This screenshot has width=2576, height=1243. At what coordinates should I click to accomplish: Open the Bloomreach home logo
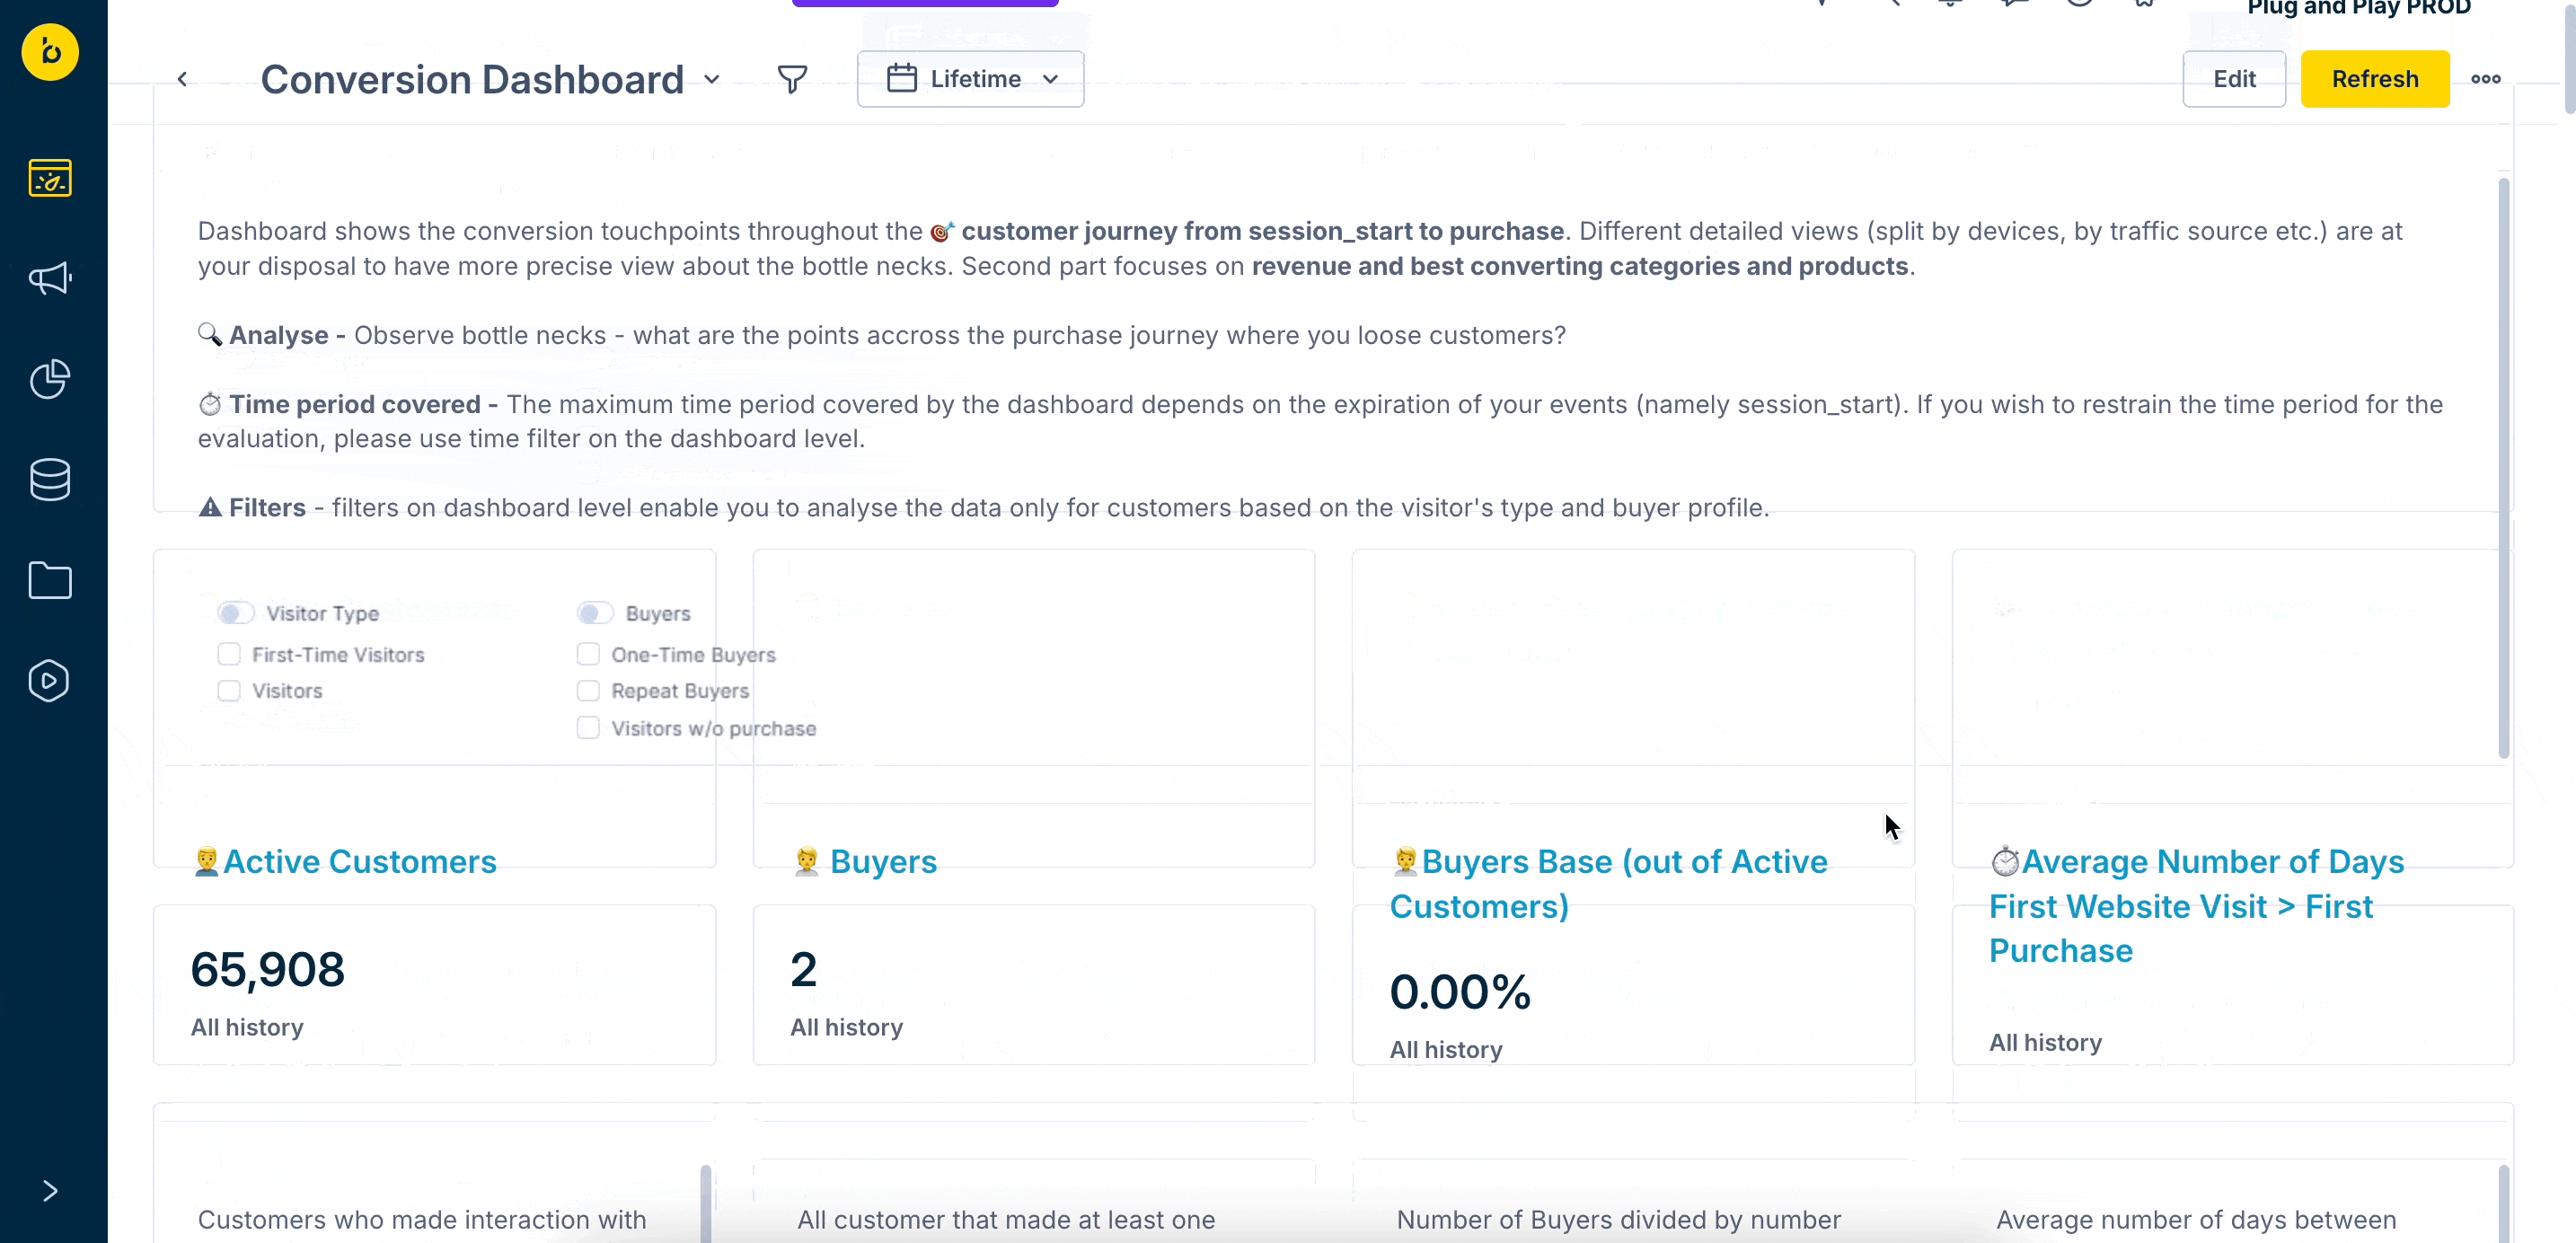tap(50, 52)
